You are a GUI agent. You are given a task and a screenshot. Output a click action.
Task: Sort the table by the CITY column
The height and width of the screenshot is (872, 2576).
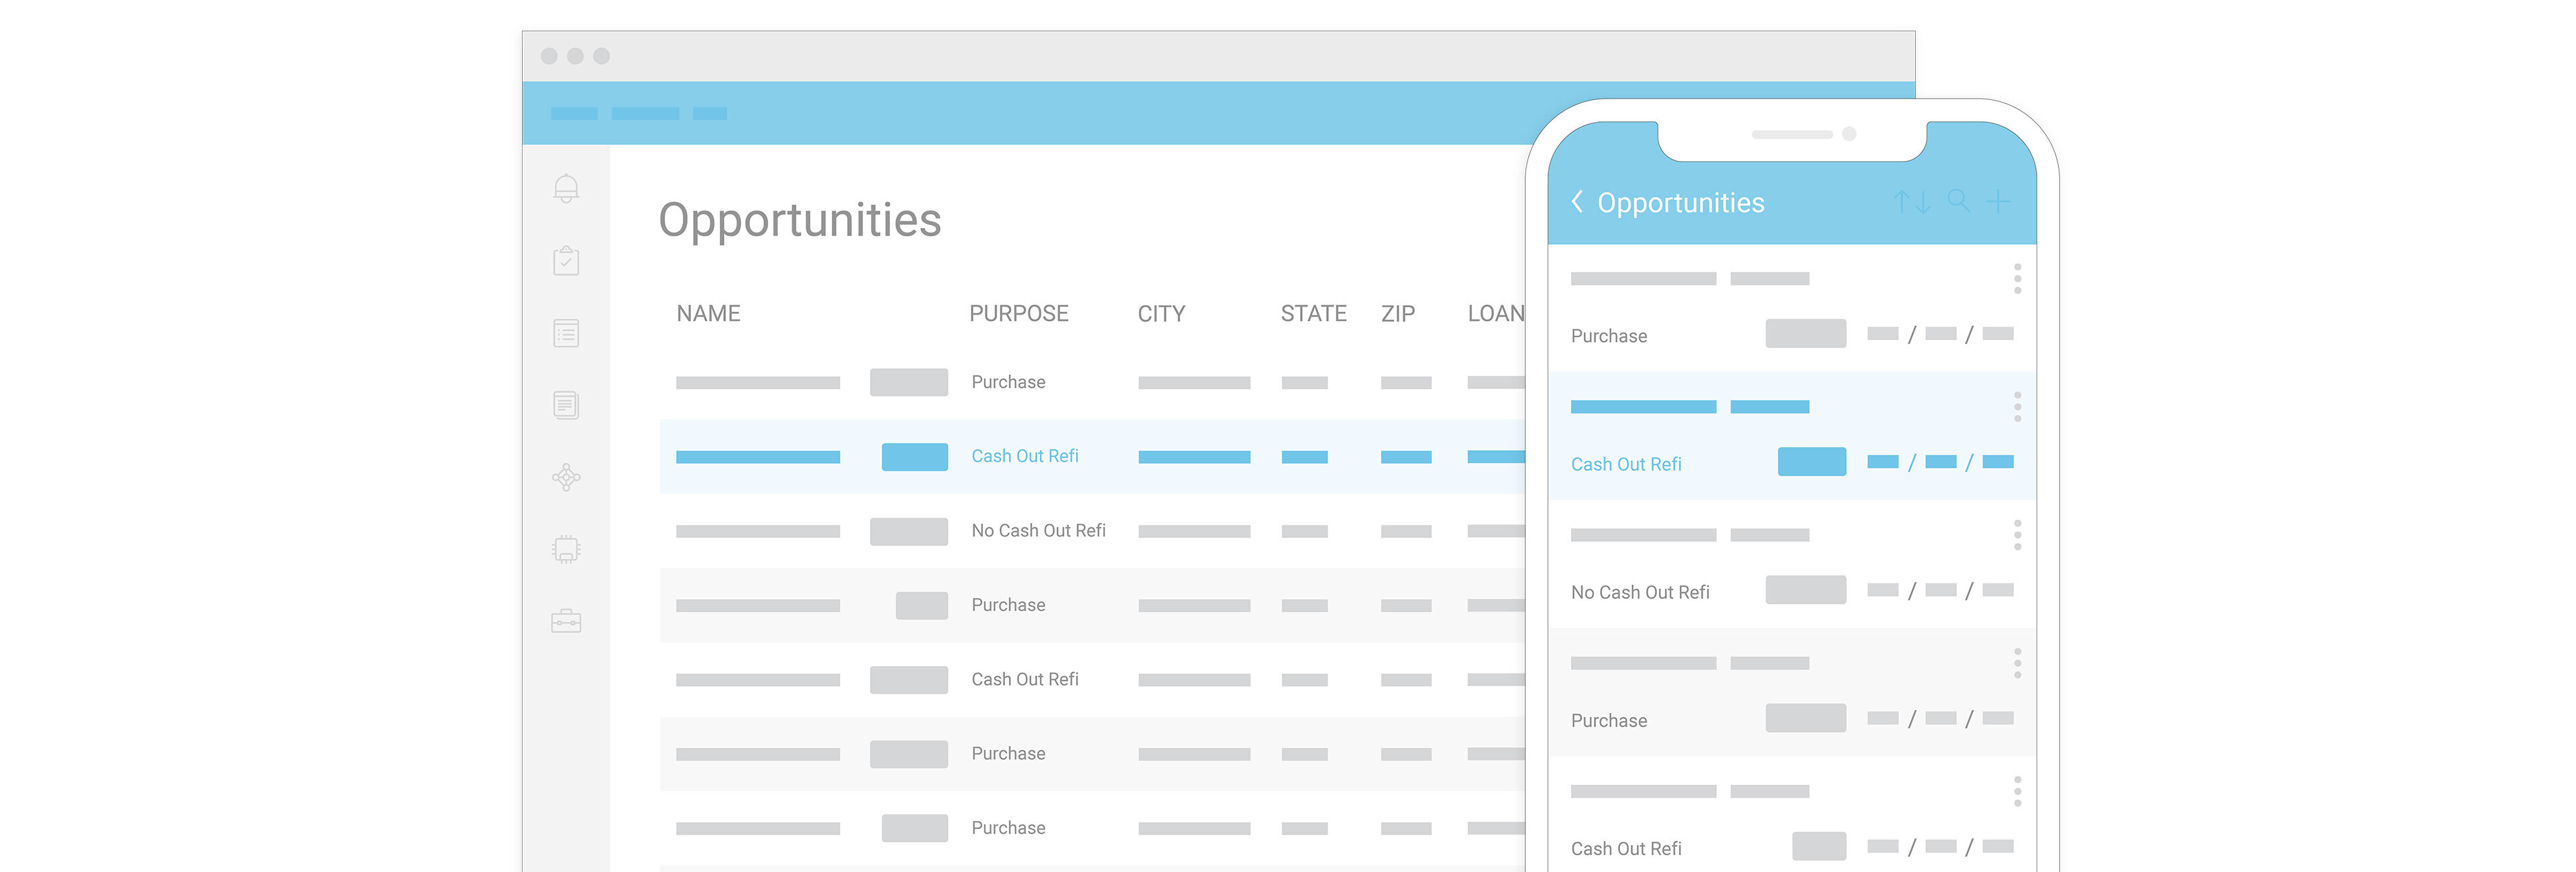pyautogui.click(x=1161, y=314)
